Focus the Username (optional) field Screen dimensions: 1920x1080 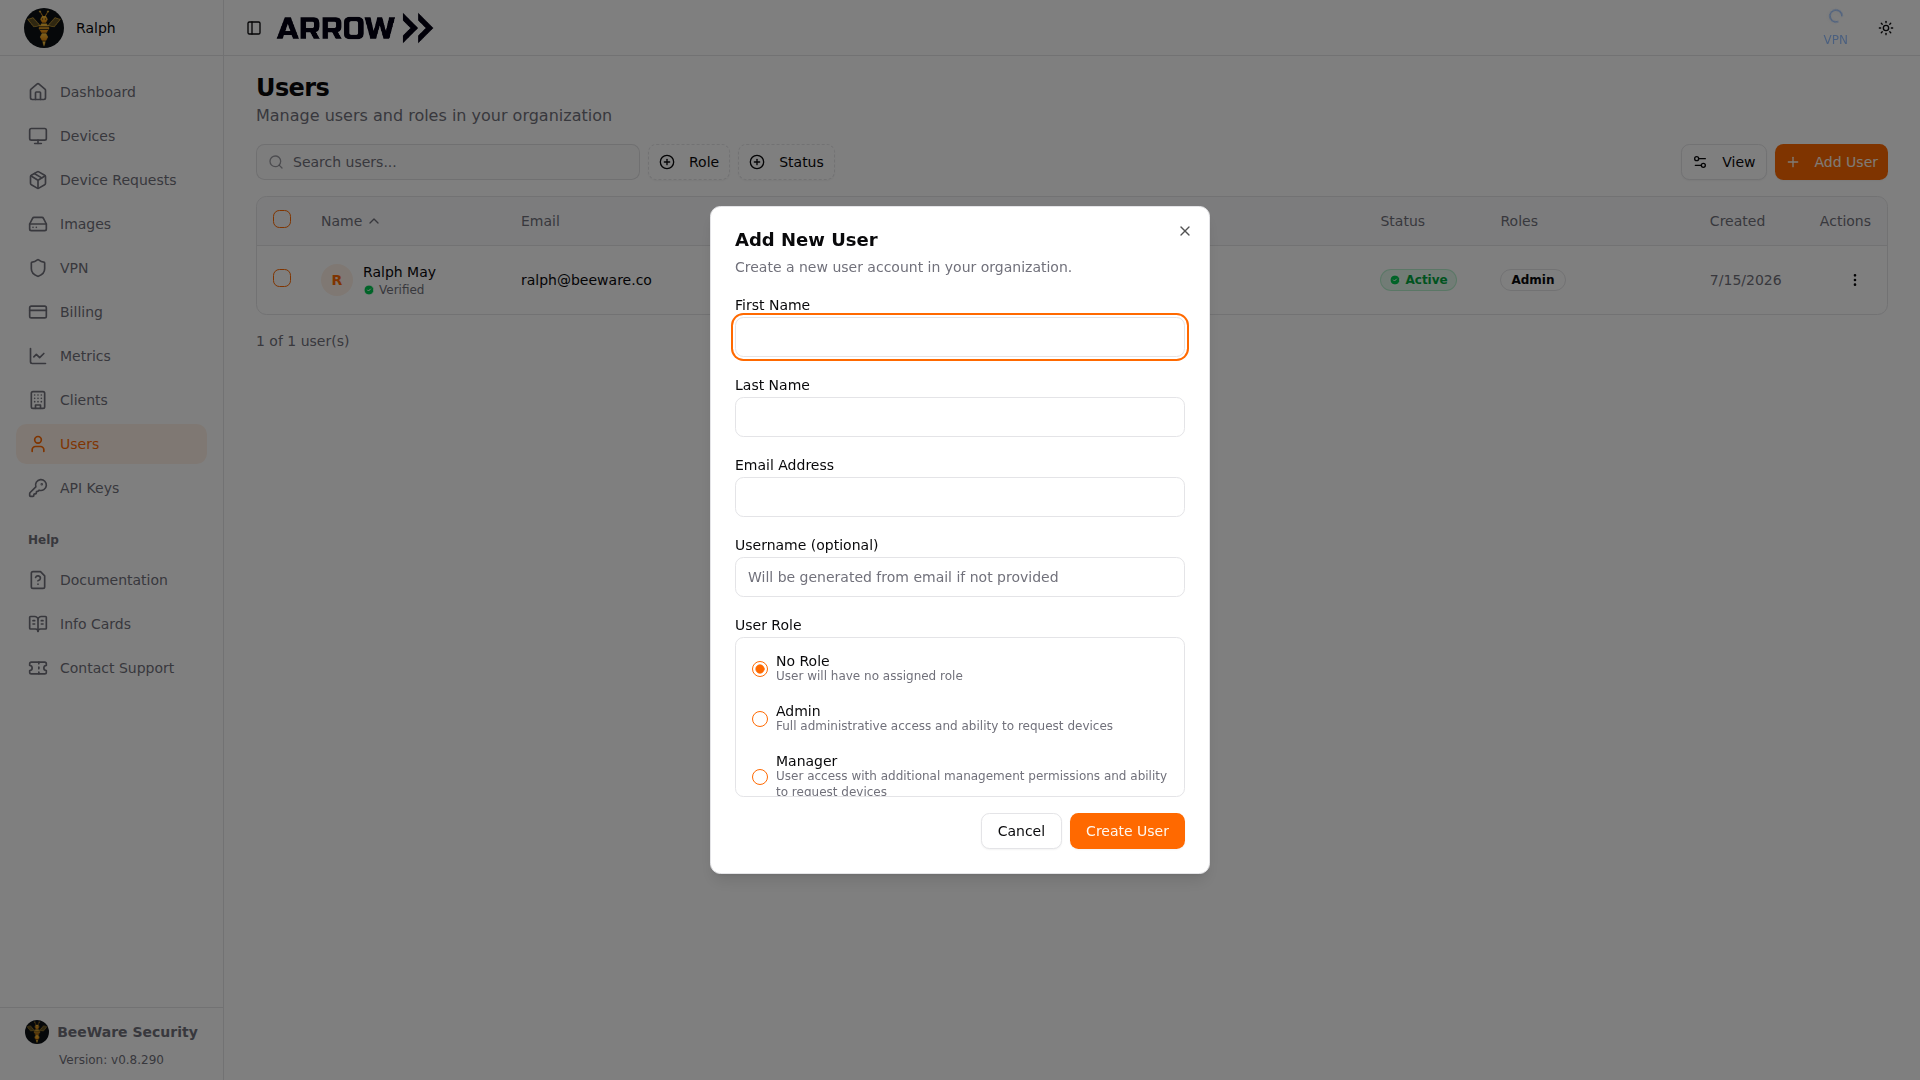960,577
